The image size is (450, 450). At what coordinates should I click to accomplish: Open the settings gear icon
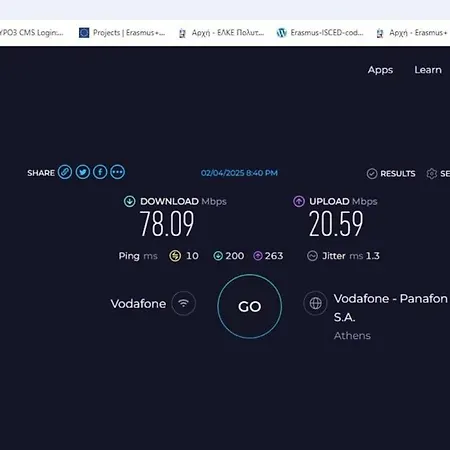(432, 174)
